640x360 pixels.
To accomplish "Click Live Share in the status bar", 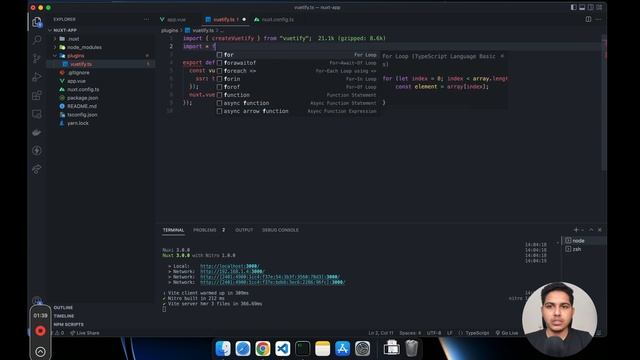I will pos(84,333).
